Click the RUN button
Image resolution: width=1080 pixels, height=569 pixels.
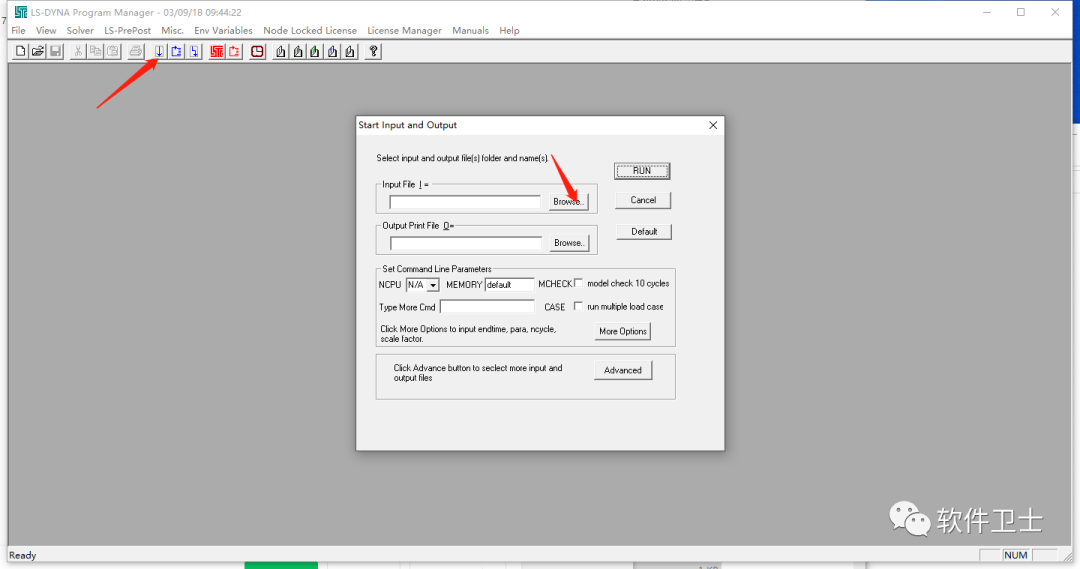[x=642, y=171]
